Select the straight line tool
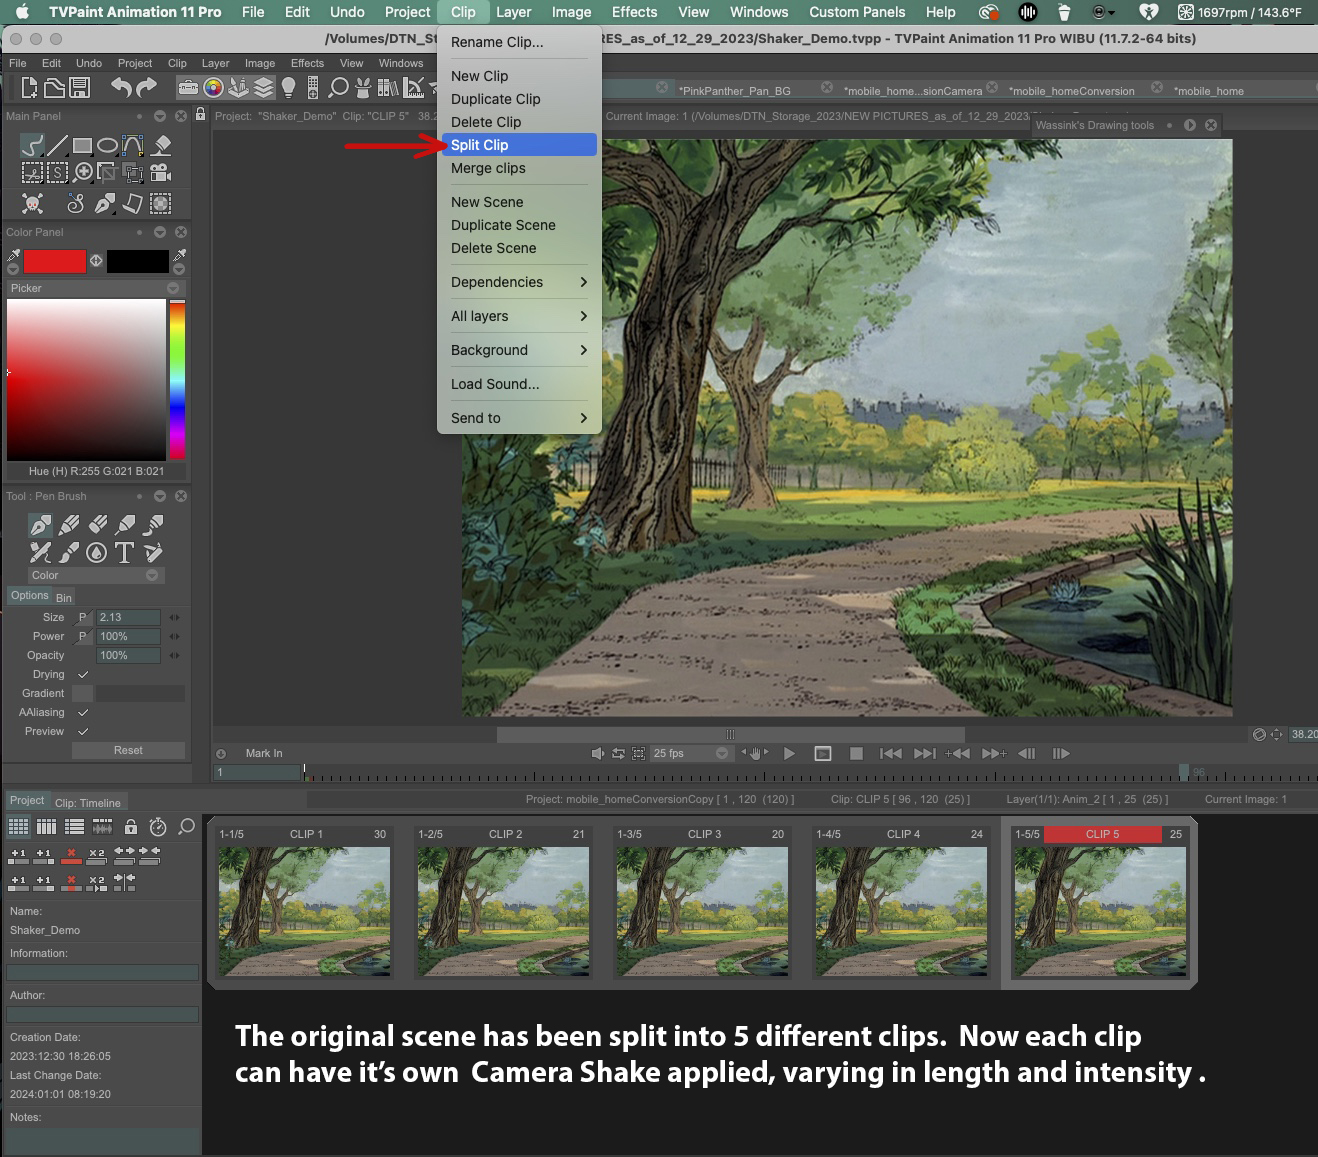The width and height of the screenshot is (1318, 1157). 58,146
